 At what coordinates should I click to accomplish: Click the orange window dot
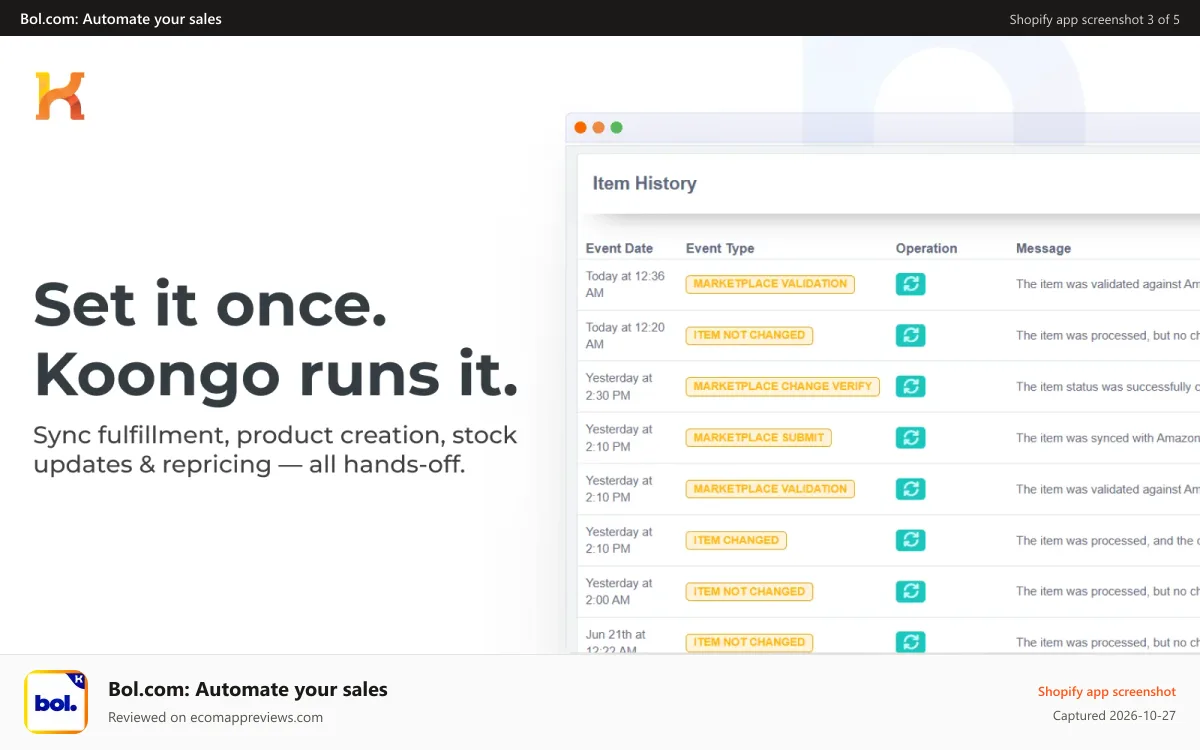pos(598,127)
